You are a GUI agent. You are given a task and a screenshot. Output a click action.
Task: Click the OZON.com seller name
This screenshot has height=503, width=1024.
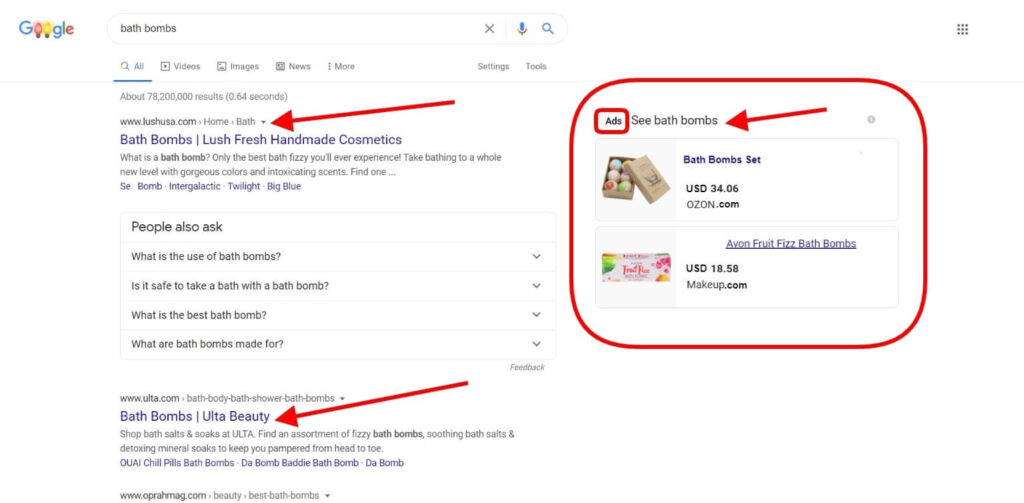[x=712, y=204]
